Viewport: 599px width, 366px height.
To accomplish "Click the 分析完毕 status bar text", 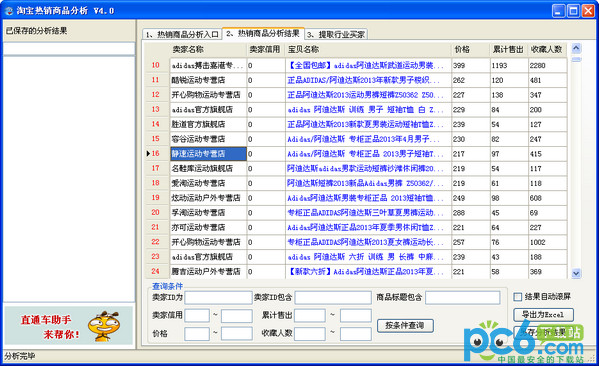I will (x=20, y=356).
